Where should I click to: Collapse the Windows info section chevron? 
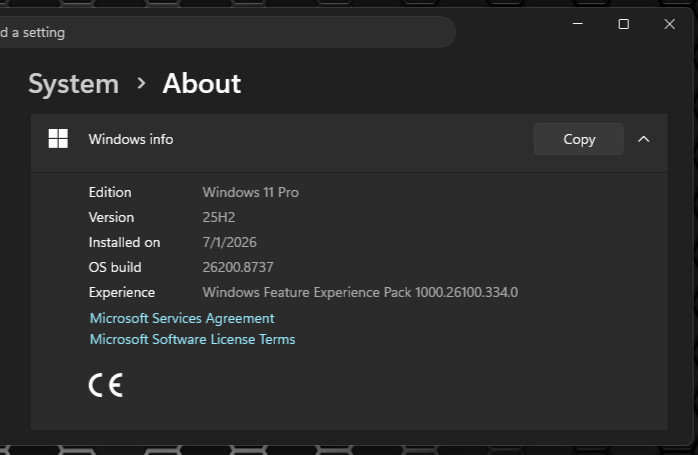pyautogui.click(x=644, y=139)
